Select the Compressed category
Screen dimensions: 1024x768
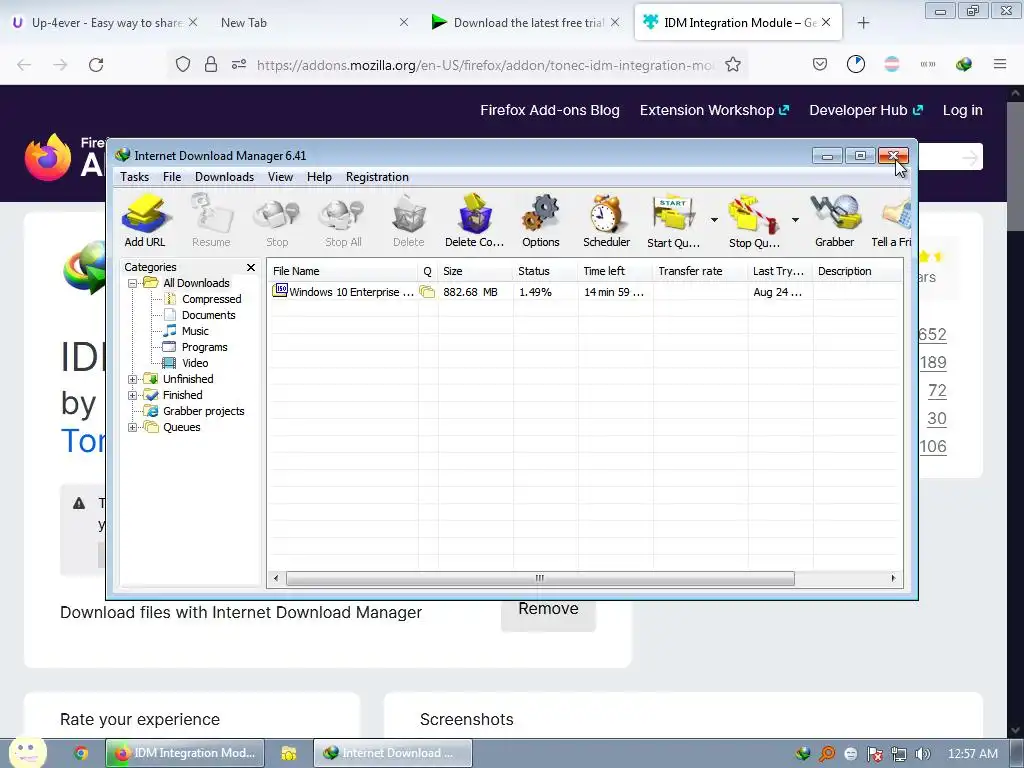212,299
